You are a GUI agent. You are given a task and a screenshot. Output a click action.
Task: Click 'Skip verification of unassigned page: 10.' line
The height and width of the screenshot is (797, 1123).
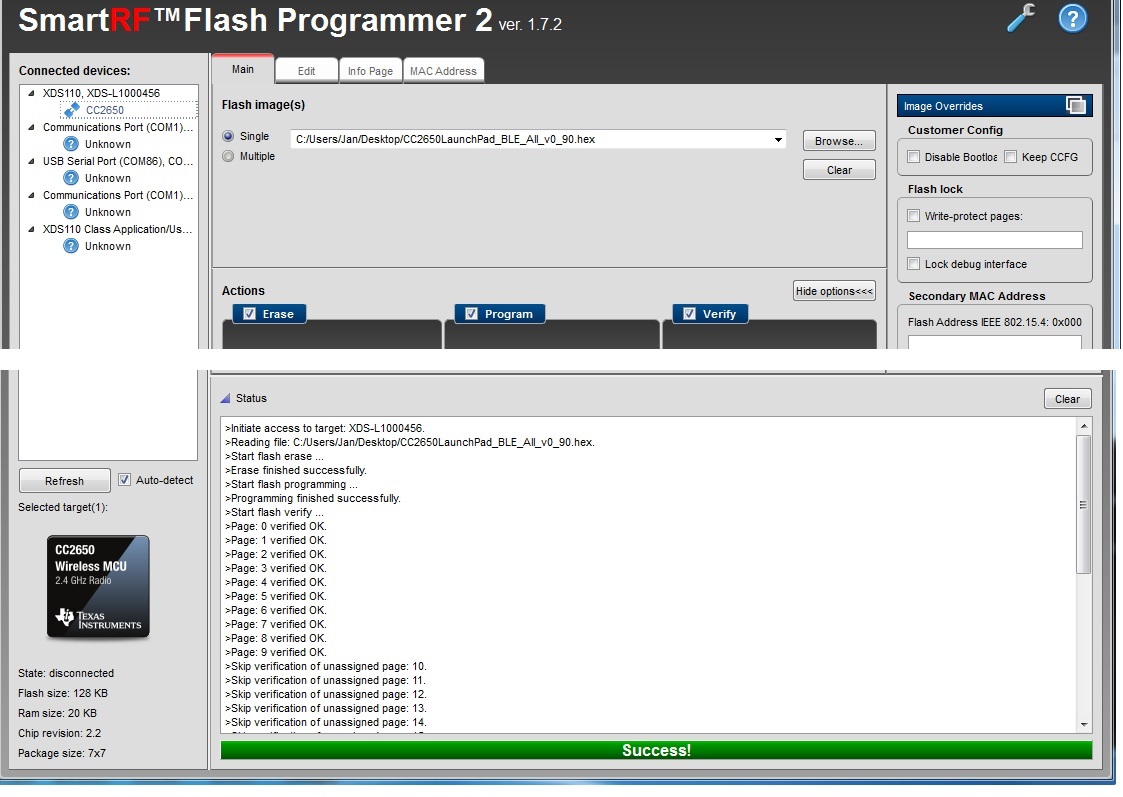point(326,666)
